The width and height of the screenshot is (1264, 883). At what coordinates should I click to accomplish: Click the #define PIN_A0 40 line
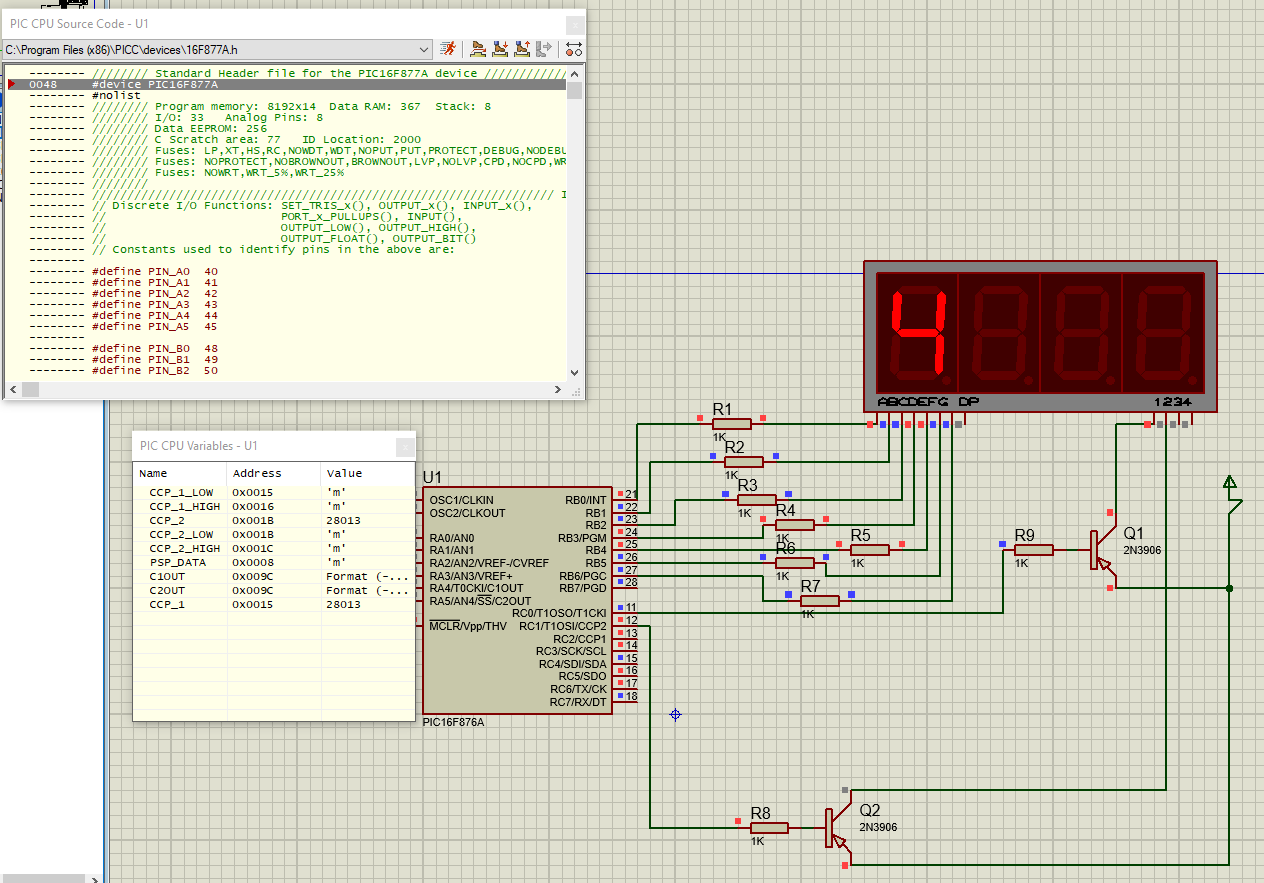[155, 271]
